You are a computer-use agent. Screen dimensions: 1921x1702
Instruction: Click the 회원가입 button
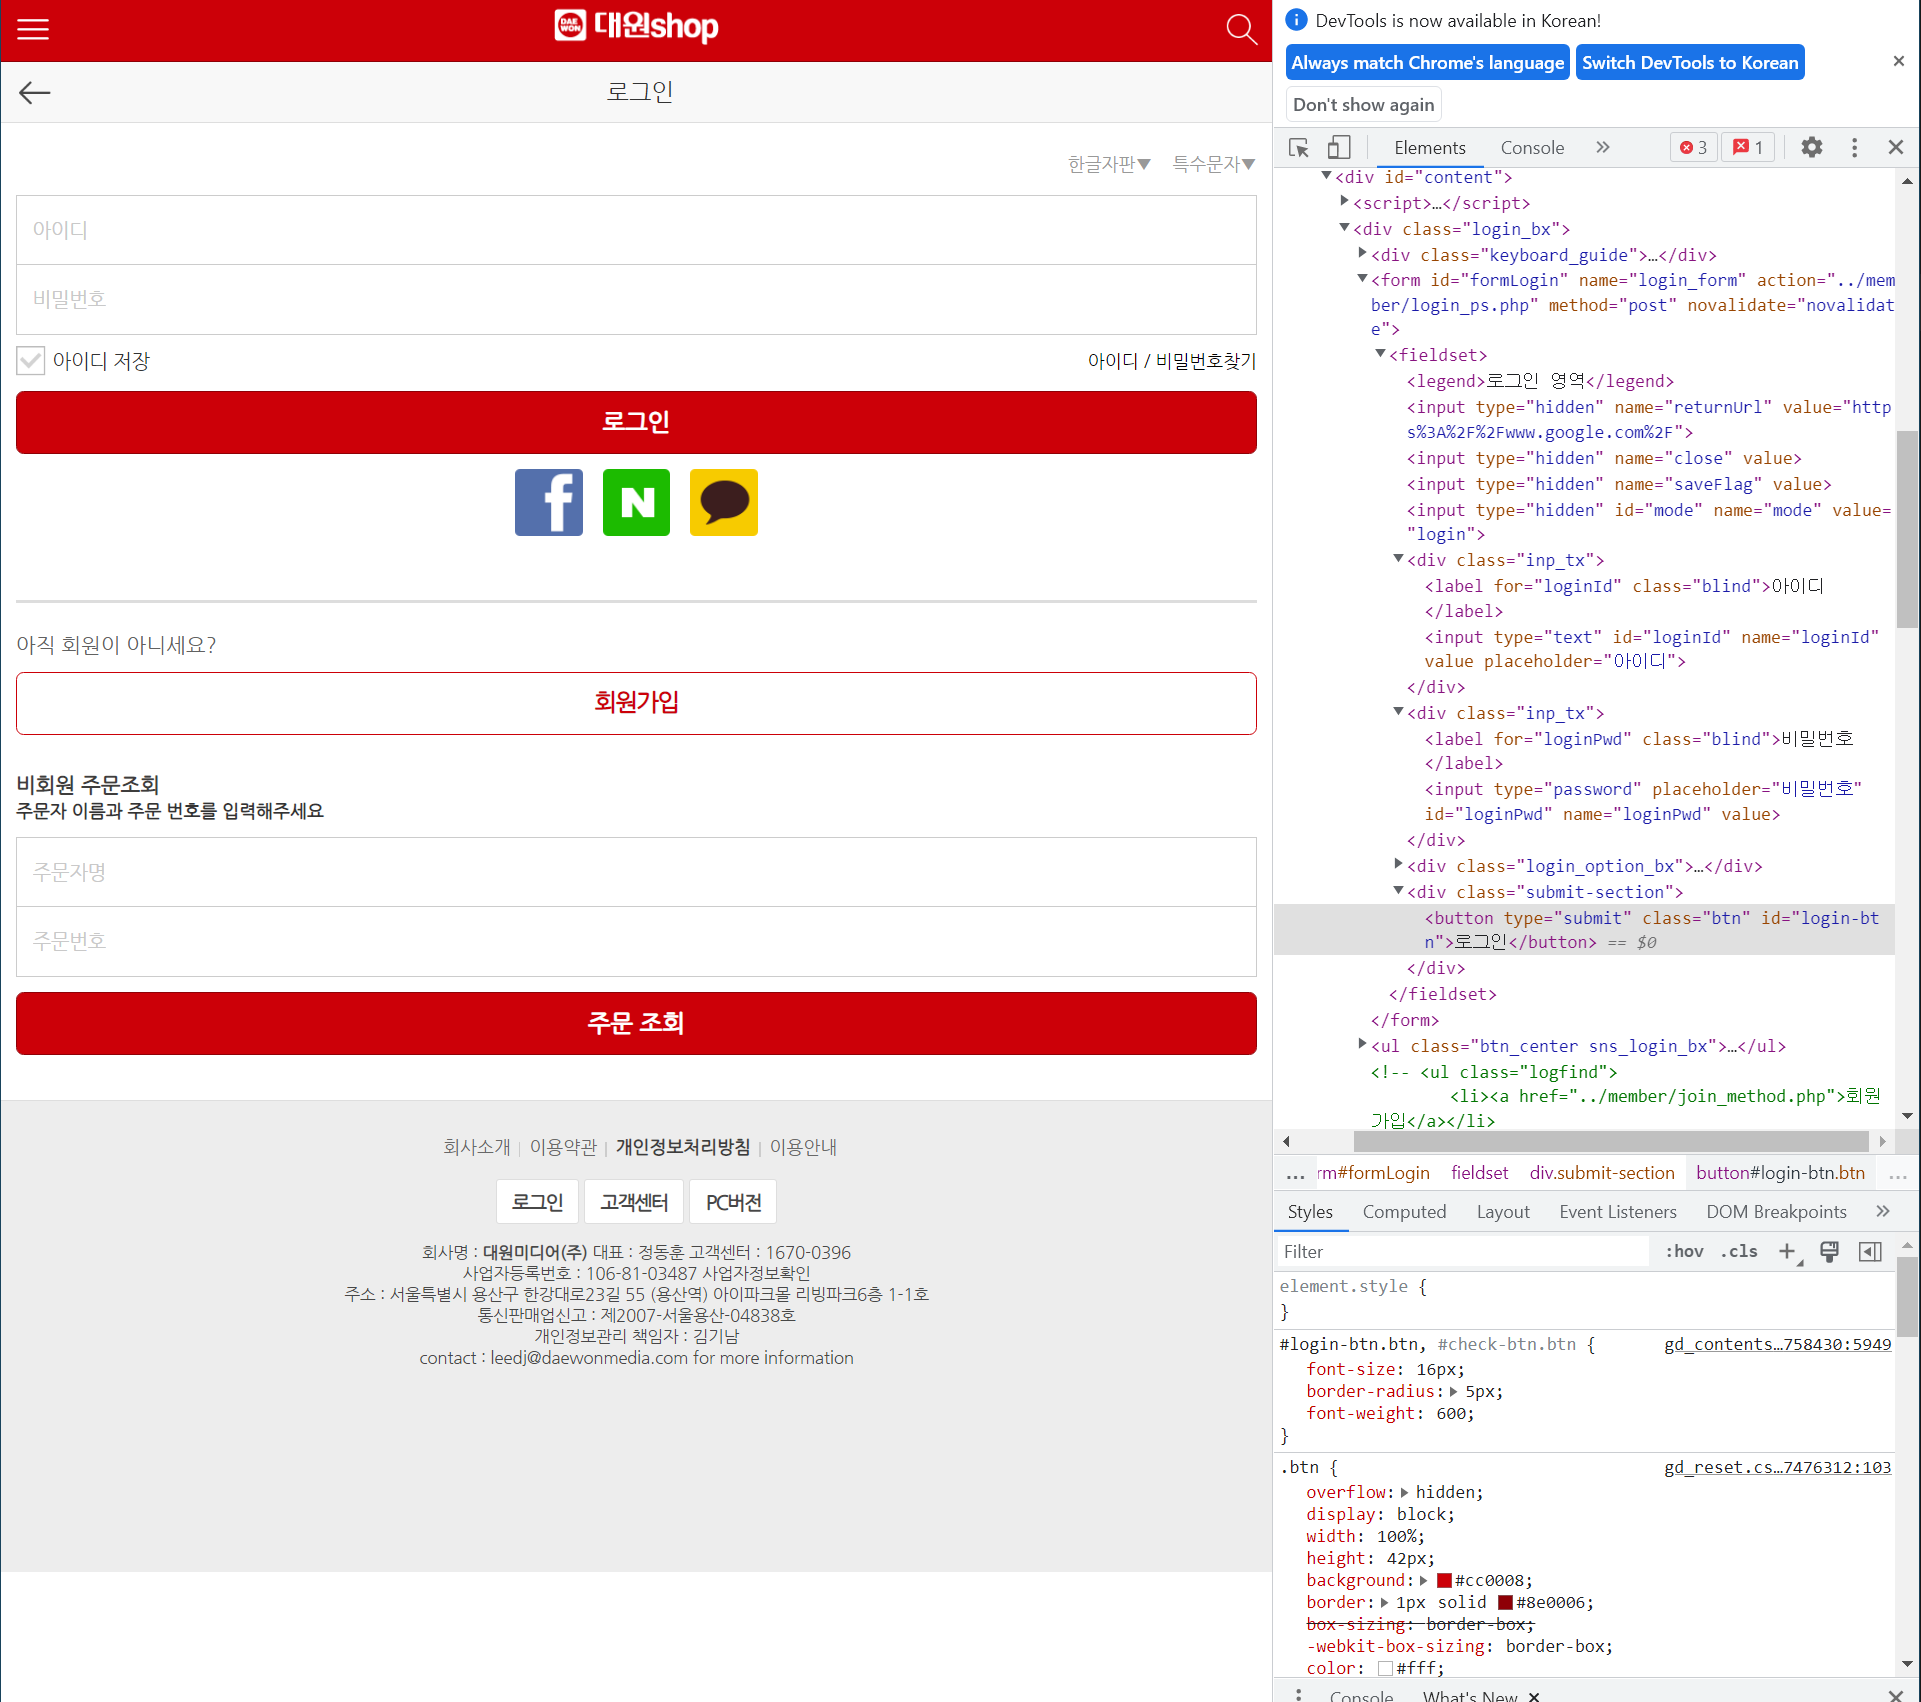click(636, 703)
